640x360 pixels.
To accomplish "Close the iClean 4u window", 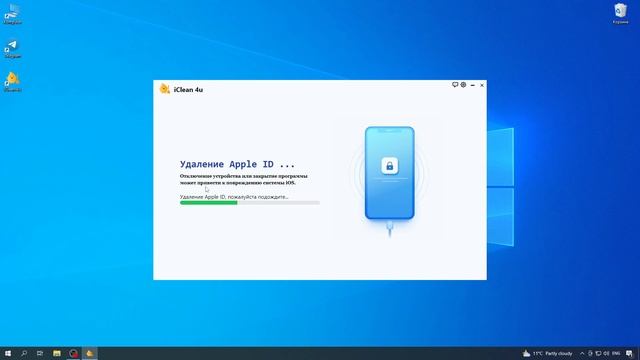I will pos(482,85).
